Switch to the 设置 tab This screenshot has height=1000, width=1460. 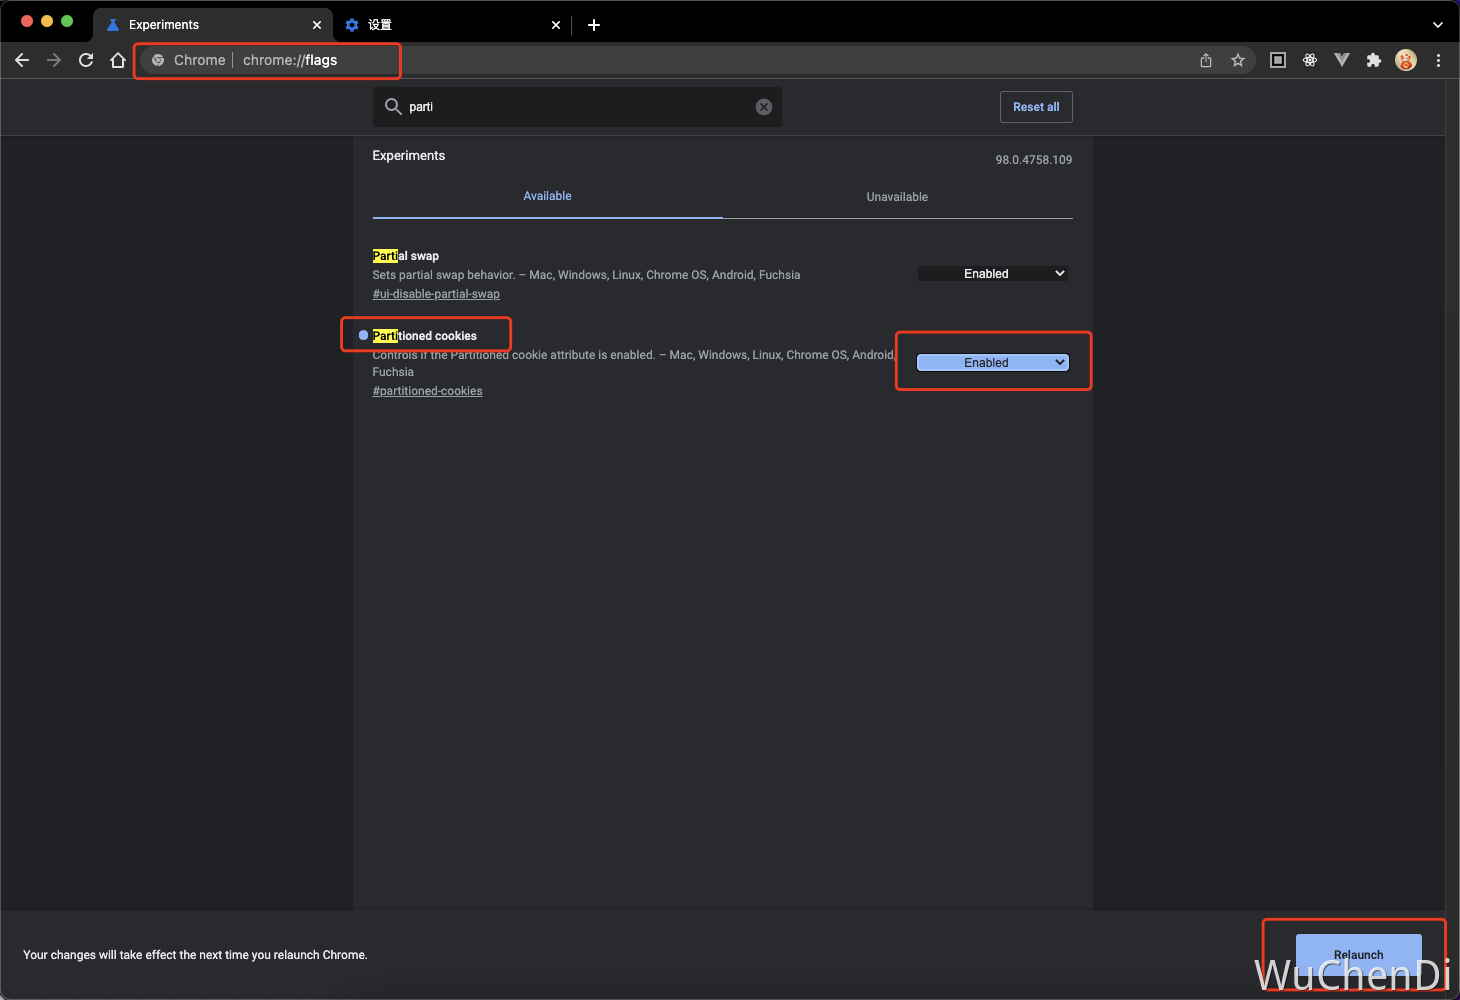pyautogui.click(x=452, y=25)
